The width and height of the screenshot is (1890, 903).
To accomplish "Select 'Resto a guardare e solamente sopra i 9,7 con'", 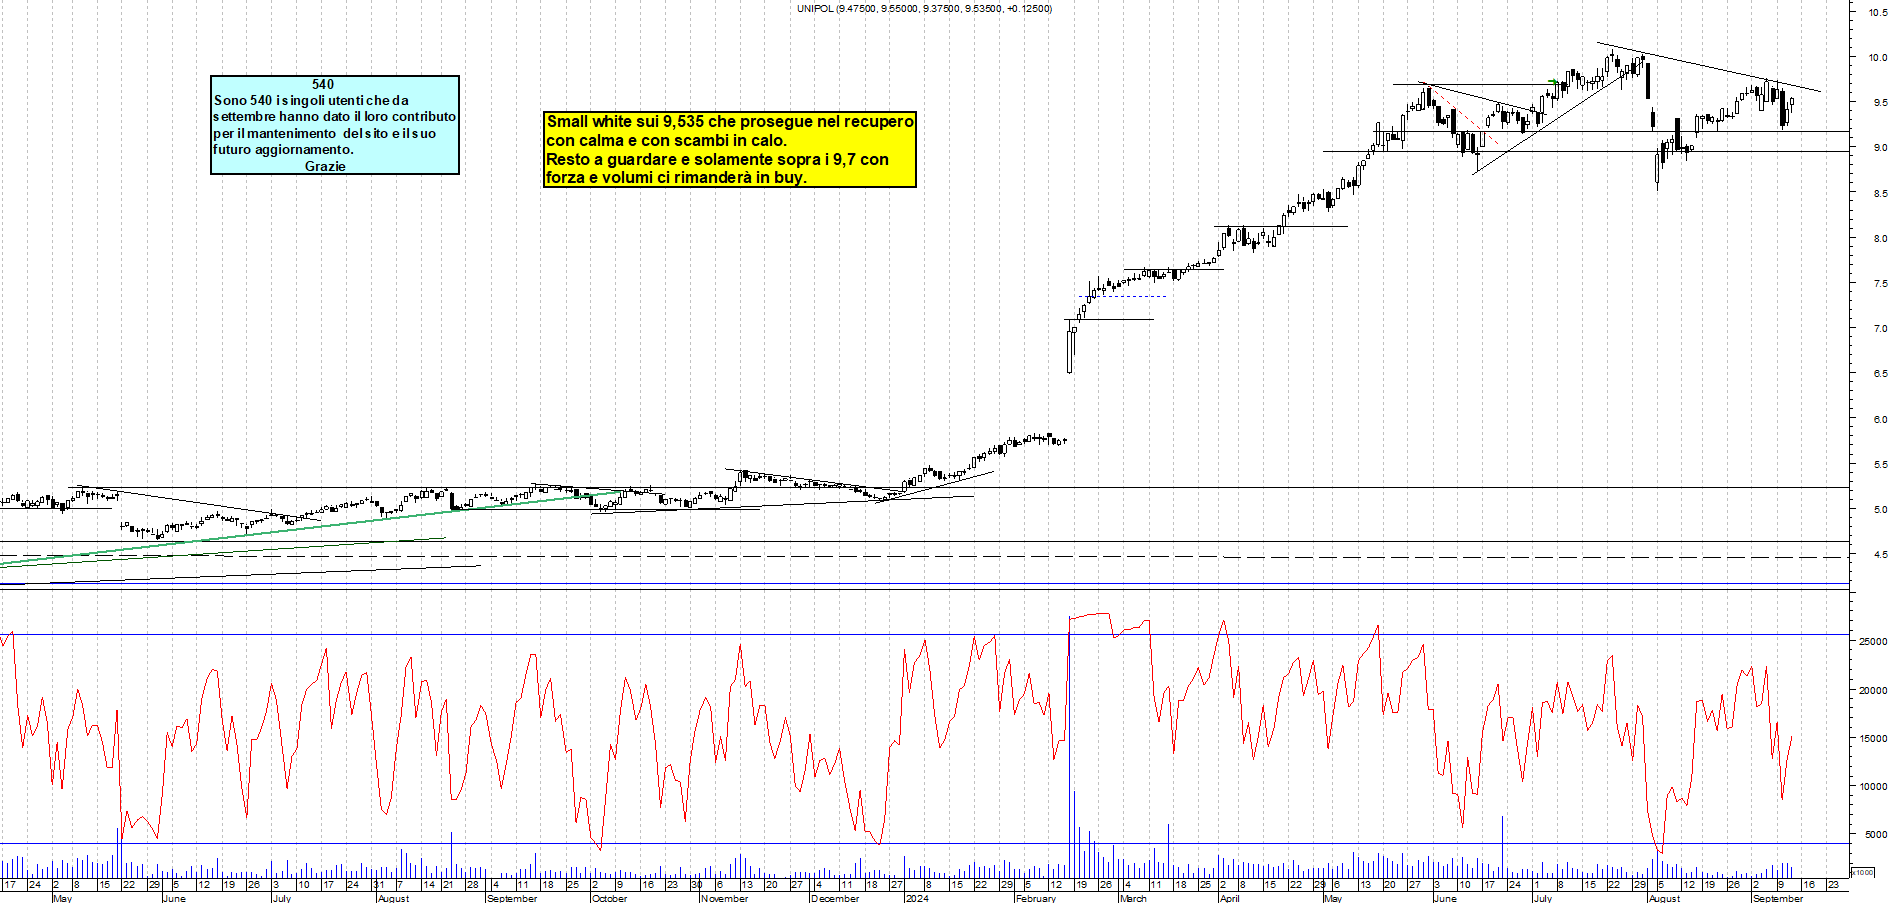I will [x=717, y=159].
